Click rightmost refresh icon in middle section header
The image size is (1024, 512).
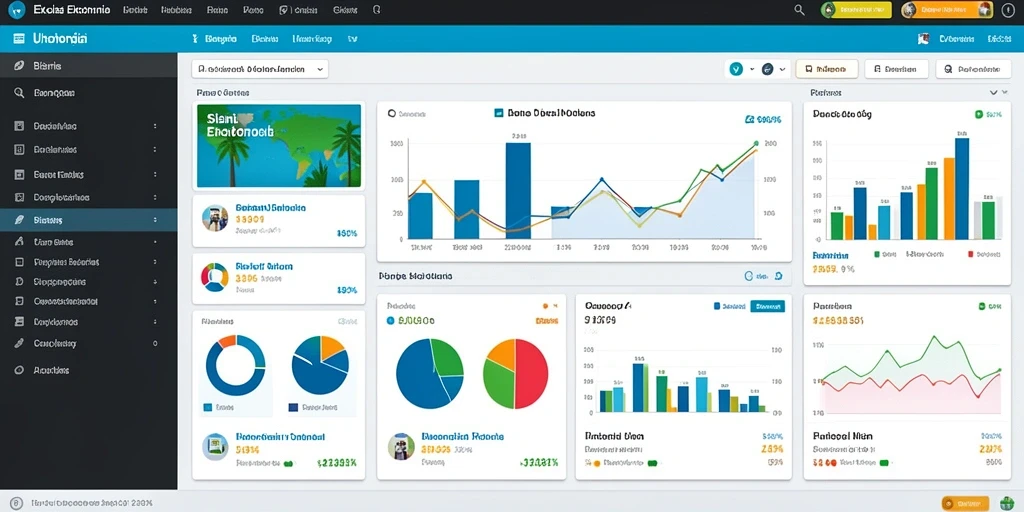pos(778,276)
